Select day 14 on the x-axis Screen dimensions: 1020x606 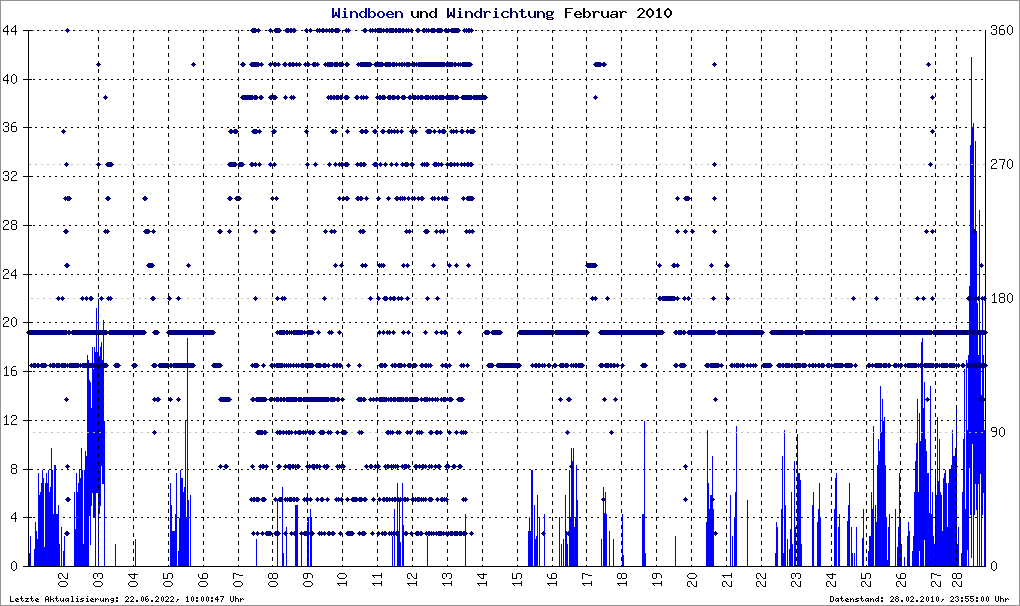tap(482, 578)
